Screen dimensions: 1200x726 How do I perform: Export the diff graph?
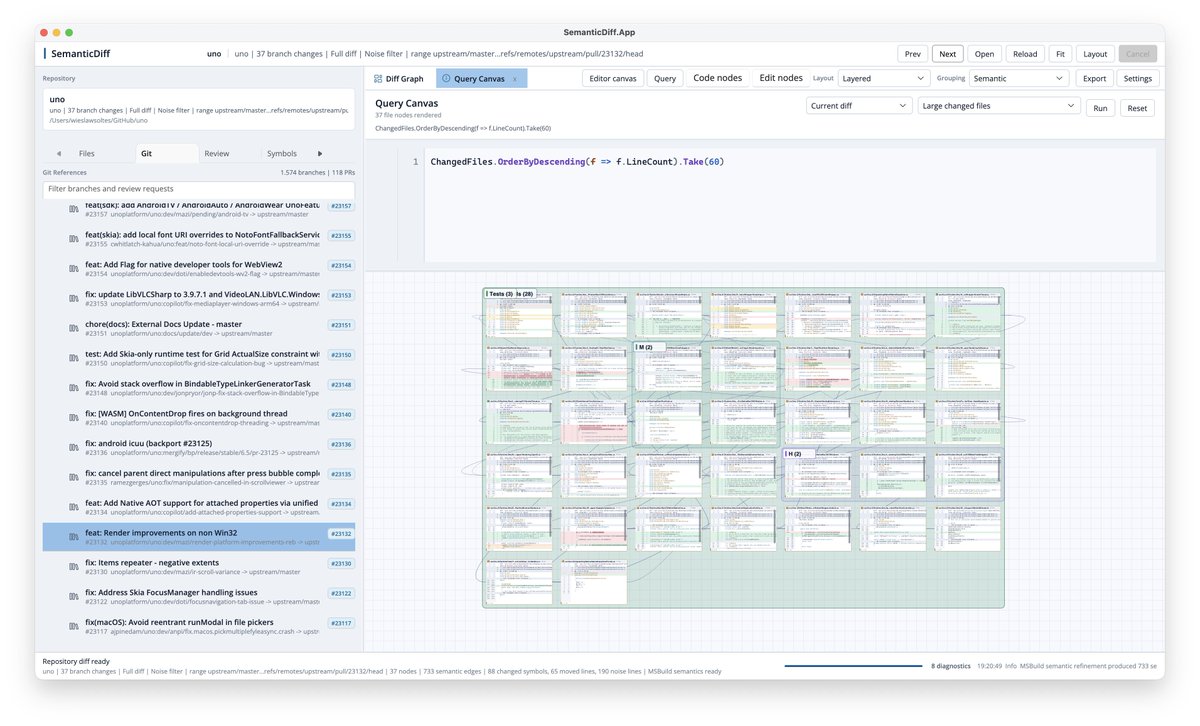[1095, 78]
